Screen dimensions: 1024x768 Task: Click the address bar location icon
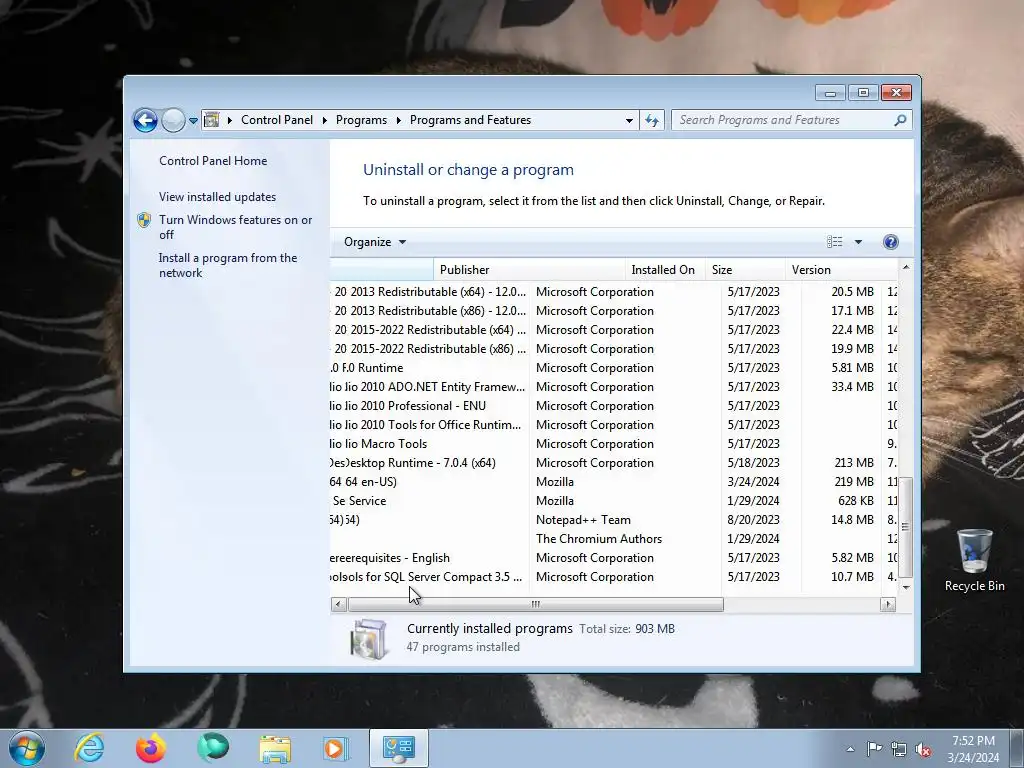(x=212, y=120)
